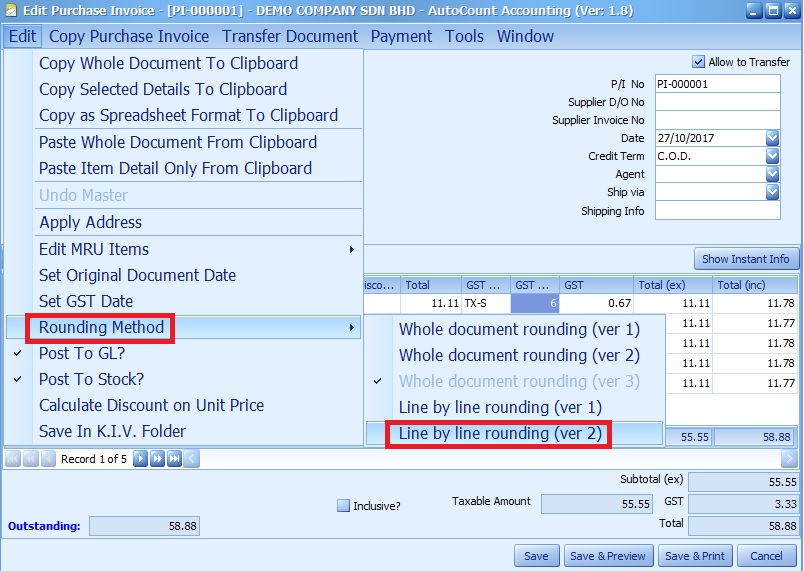Expand the Credit Term dropdown

772,157
